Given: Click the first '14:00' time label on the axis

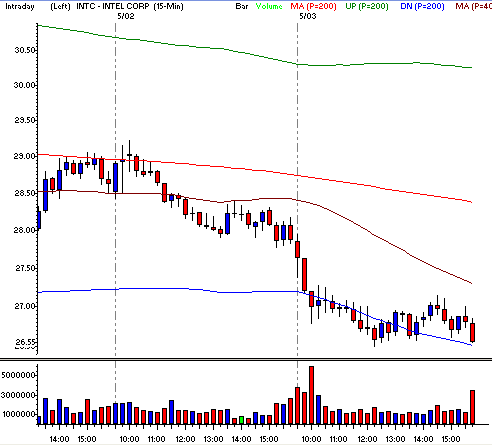Looking at the screenshot, I should tap(59, 439).
